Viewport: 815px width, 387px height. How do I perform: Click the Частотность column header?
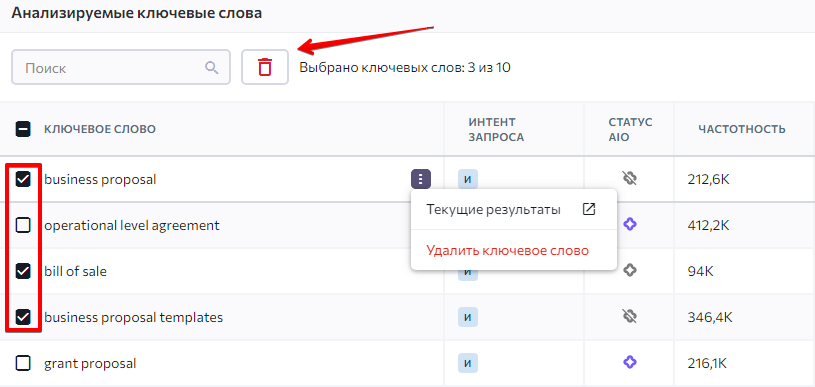(742, 129)
